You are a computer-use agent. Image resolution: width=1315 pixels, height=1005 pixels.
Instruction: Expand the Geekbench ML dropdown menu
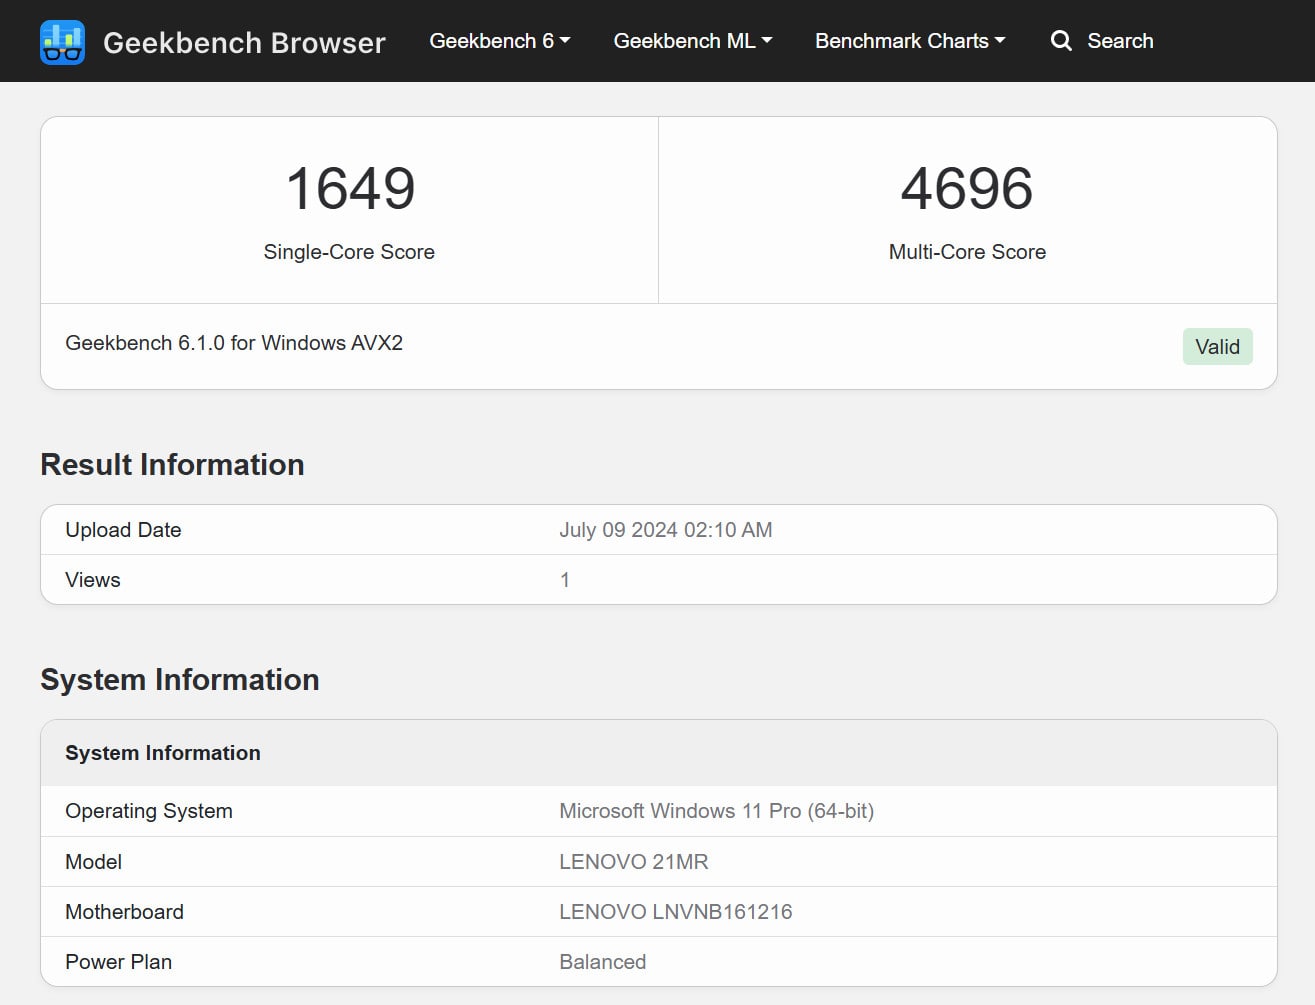point(693,41)
